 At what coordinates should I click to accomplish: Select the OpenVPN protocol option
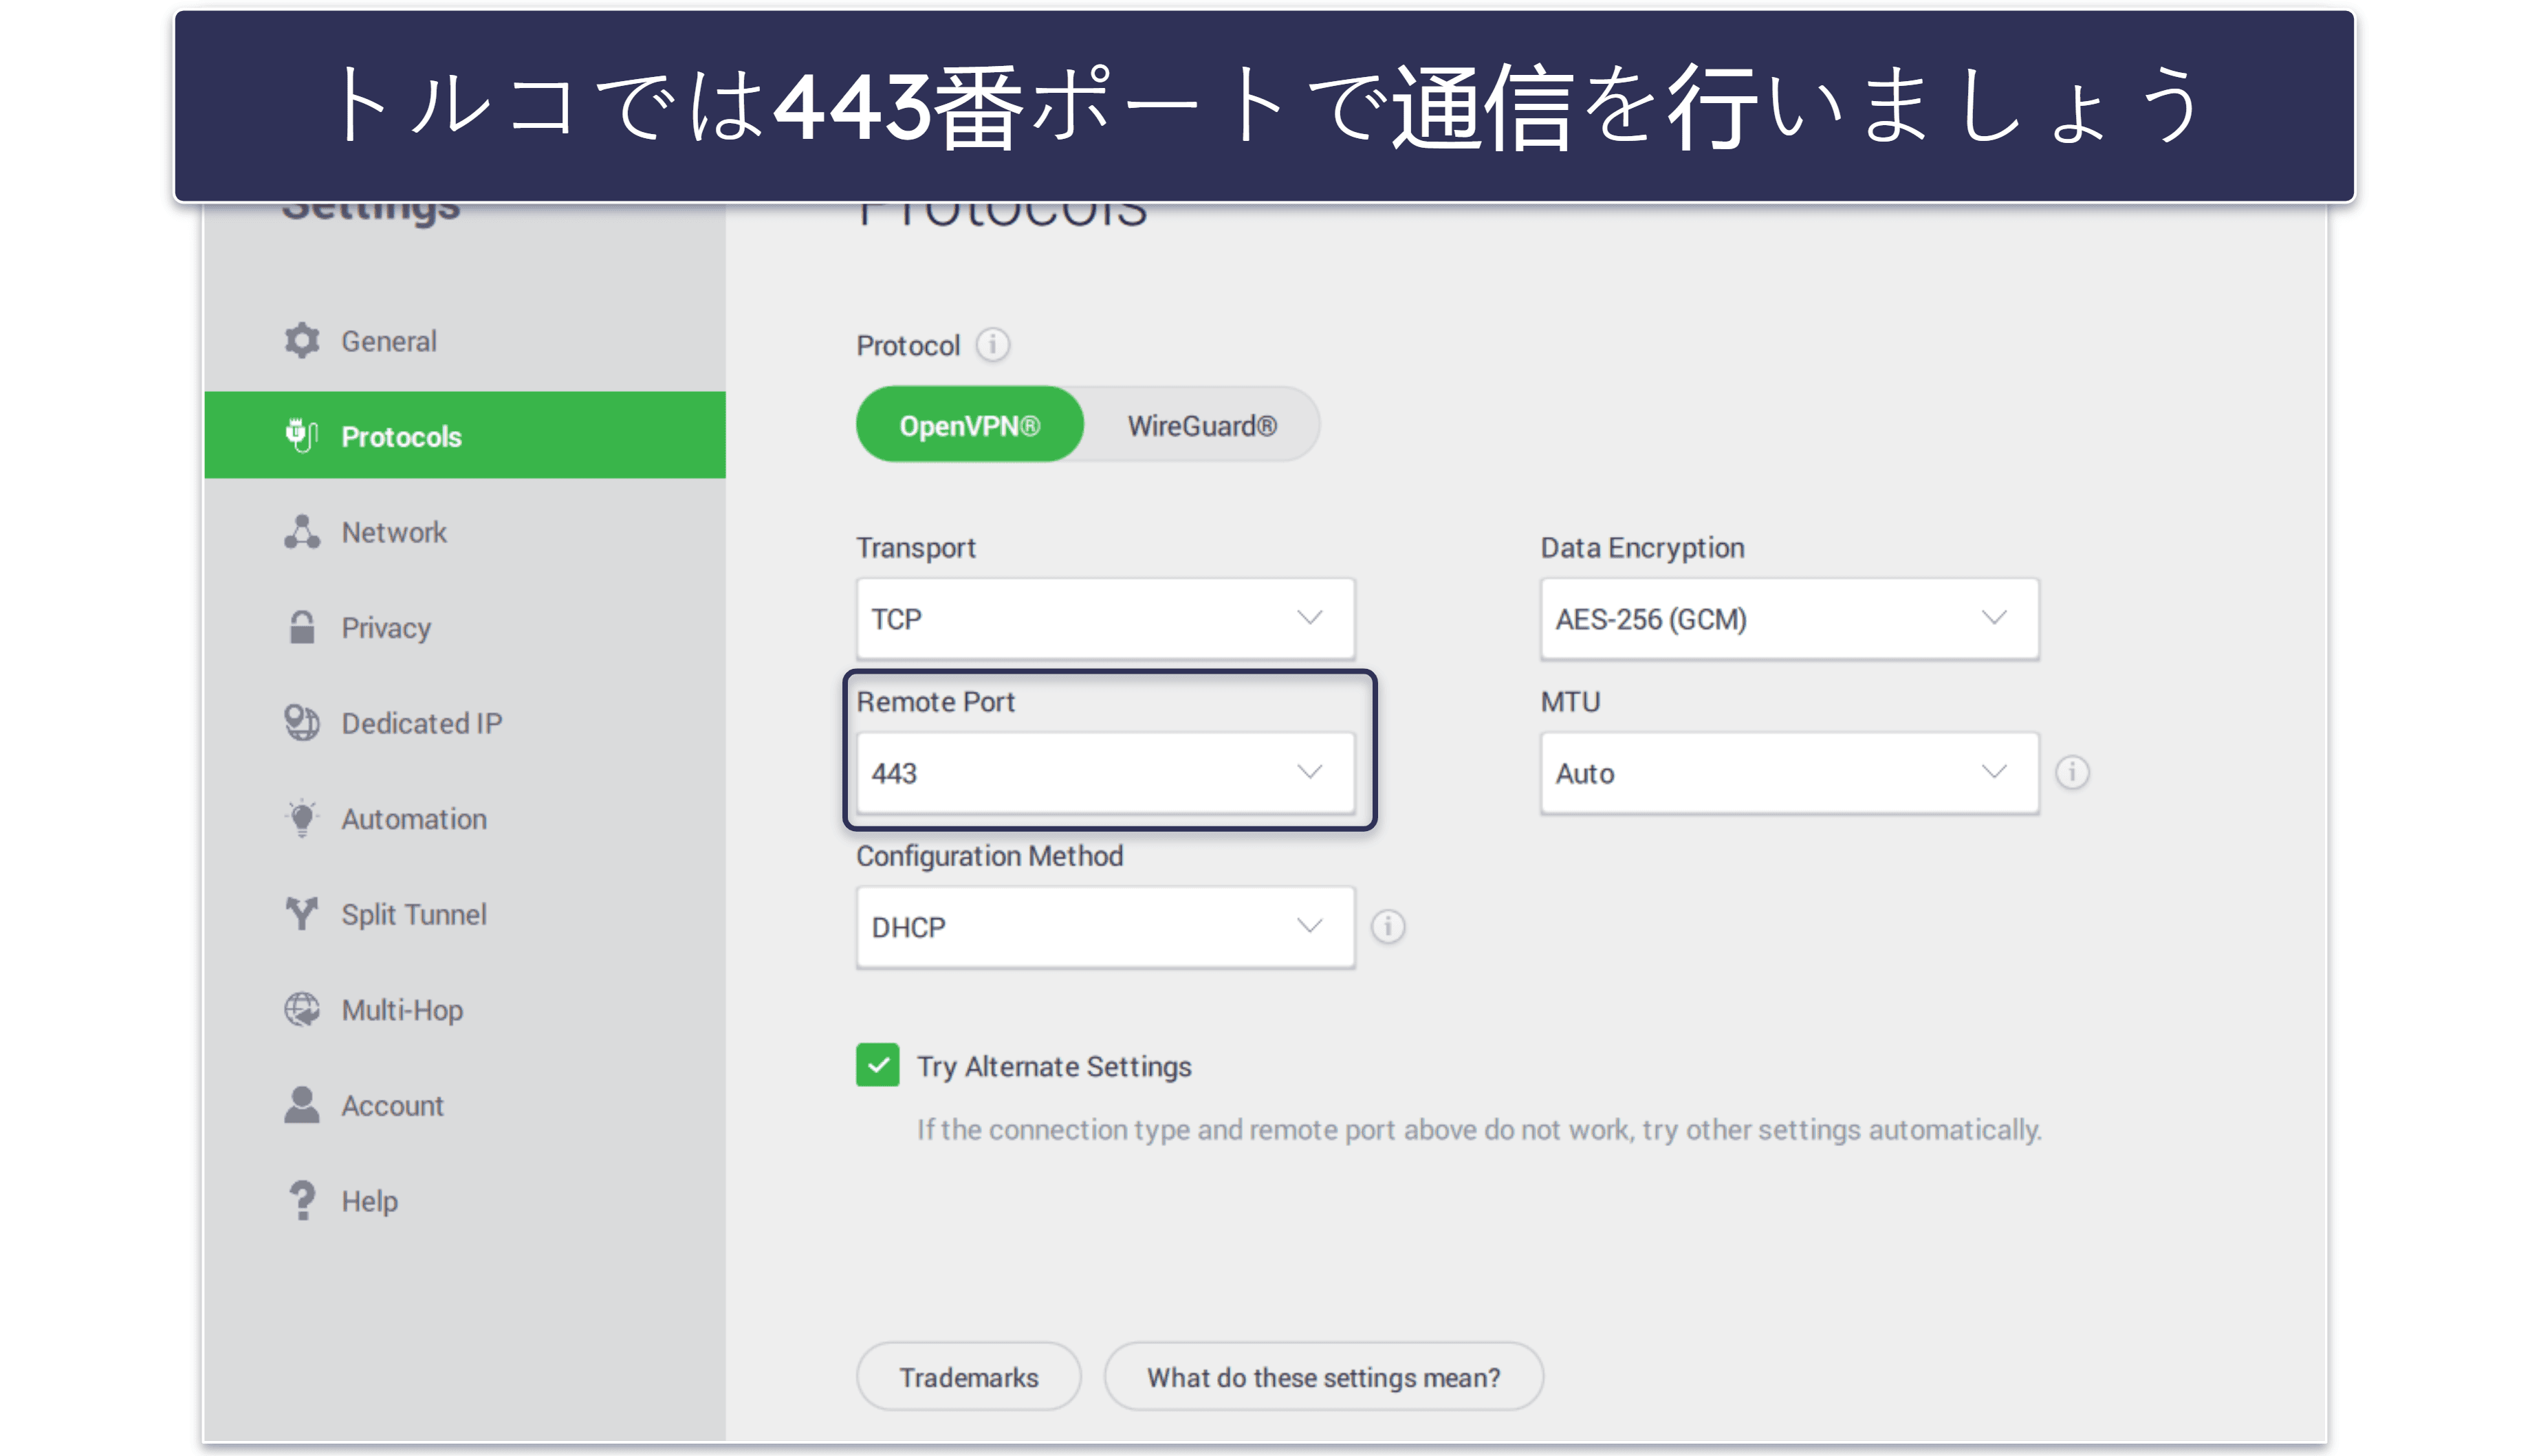tap(969, 425)
